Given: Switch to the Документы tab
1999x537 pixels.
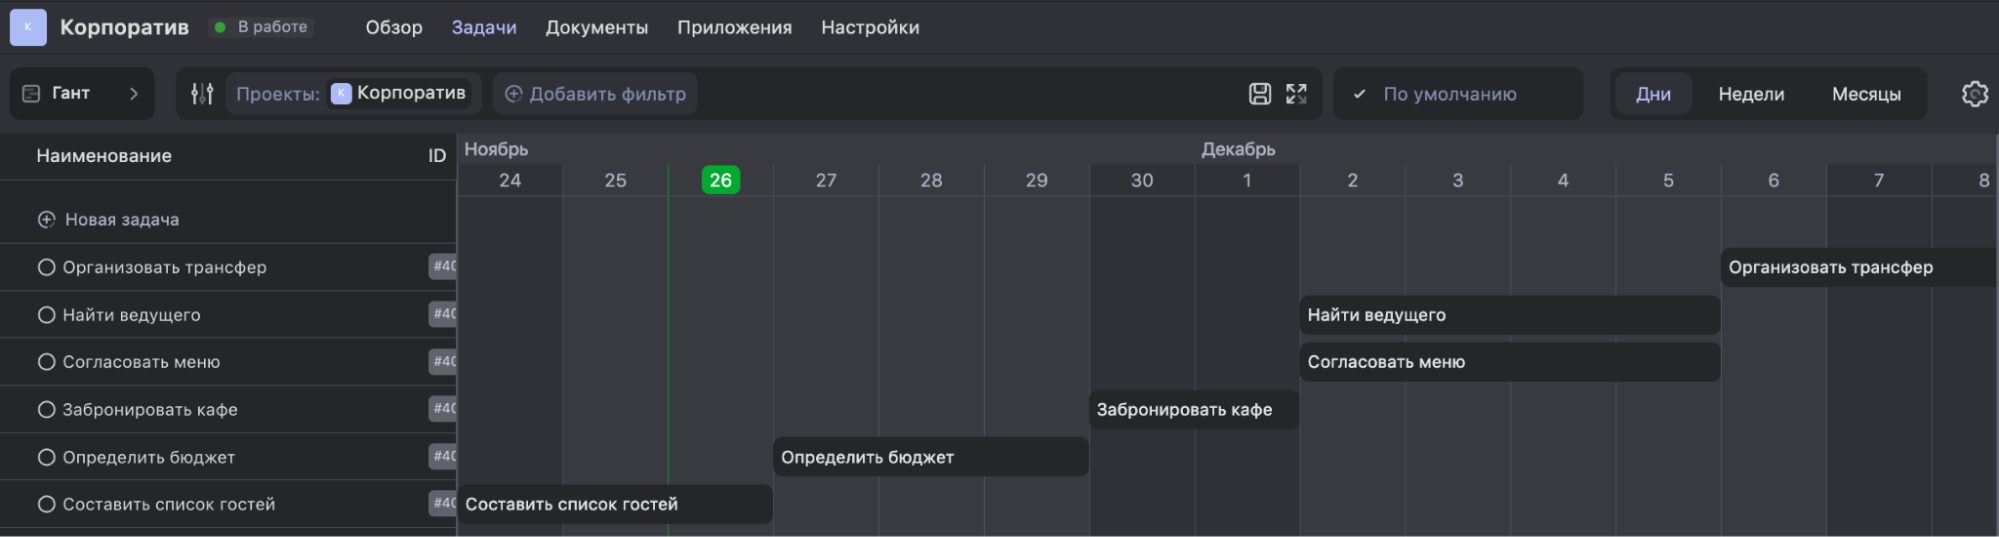Looking at the screenshot, I should click(x=596, y=28).
